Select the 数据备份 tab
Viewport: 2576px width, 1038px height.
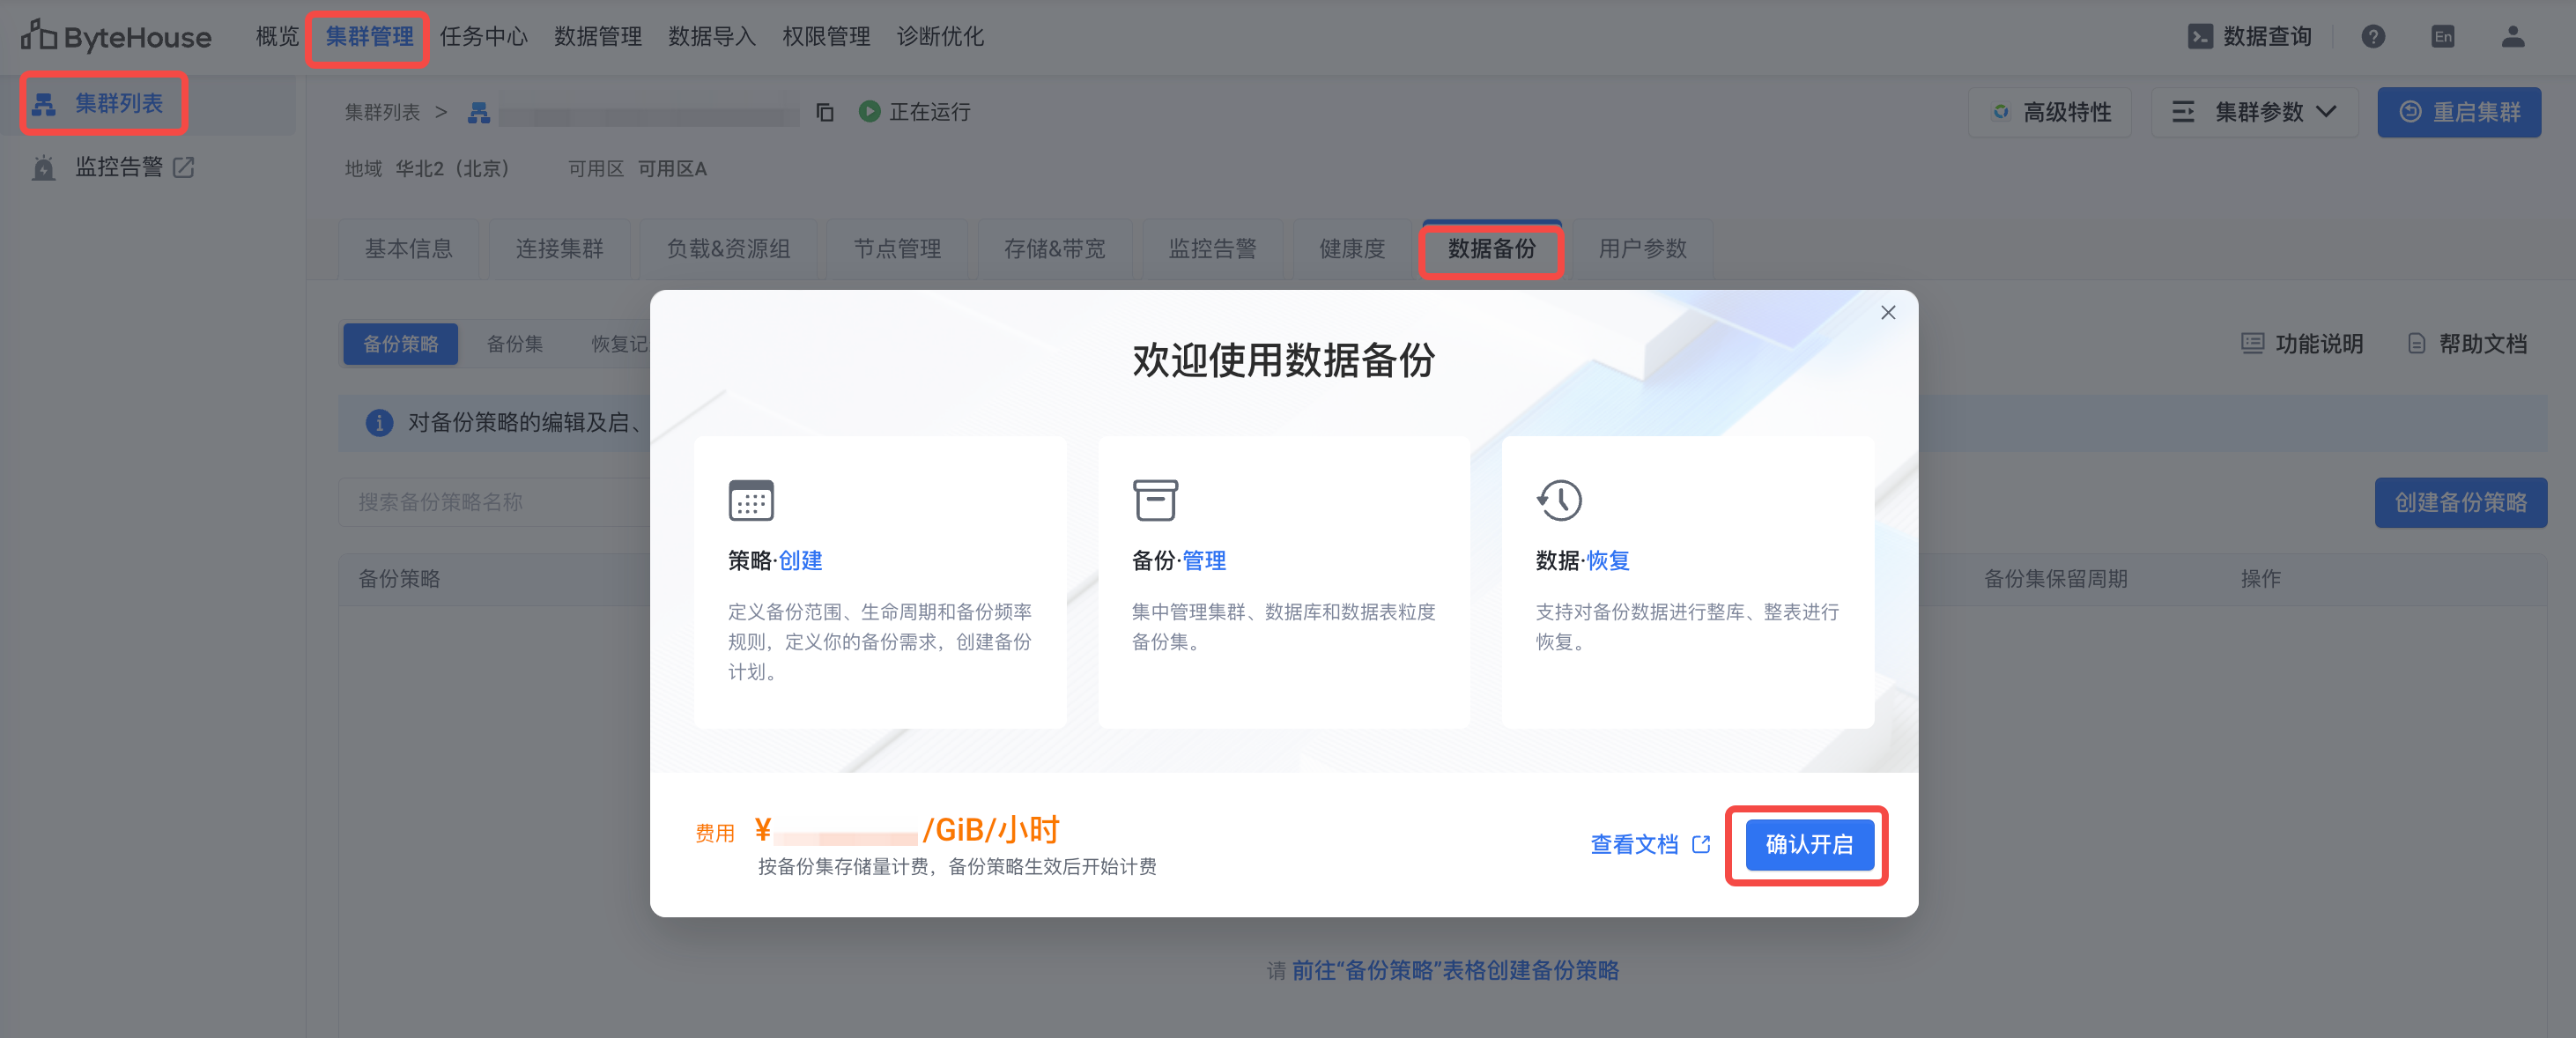(1490, 249)
